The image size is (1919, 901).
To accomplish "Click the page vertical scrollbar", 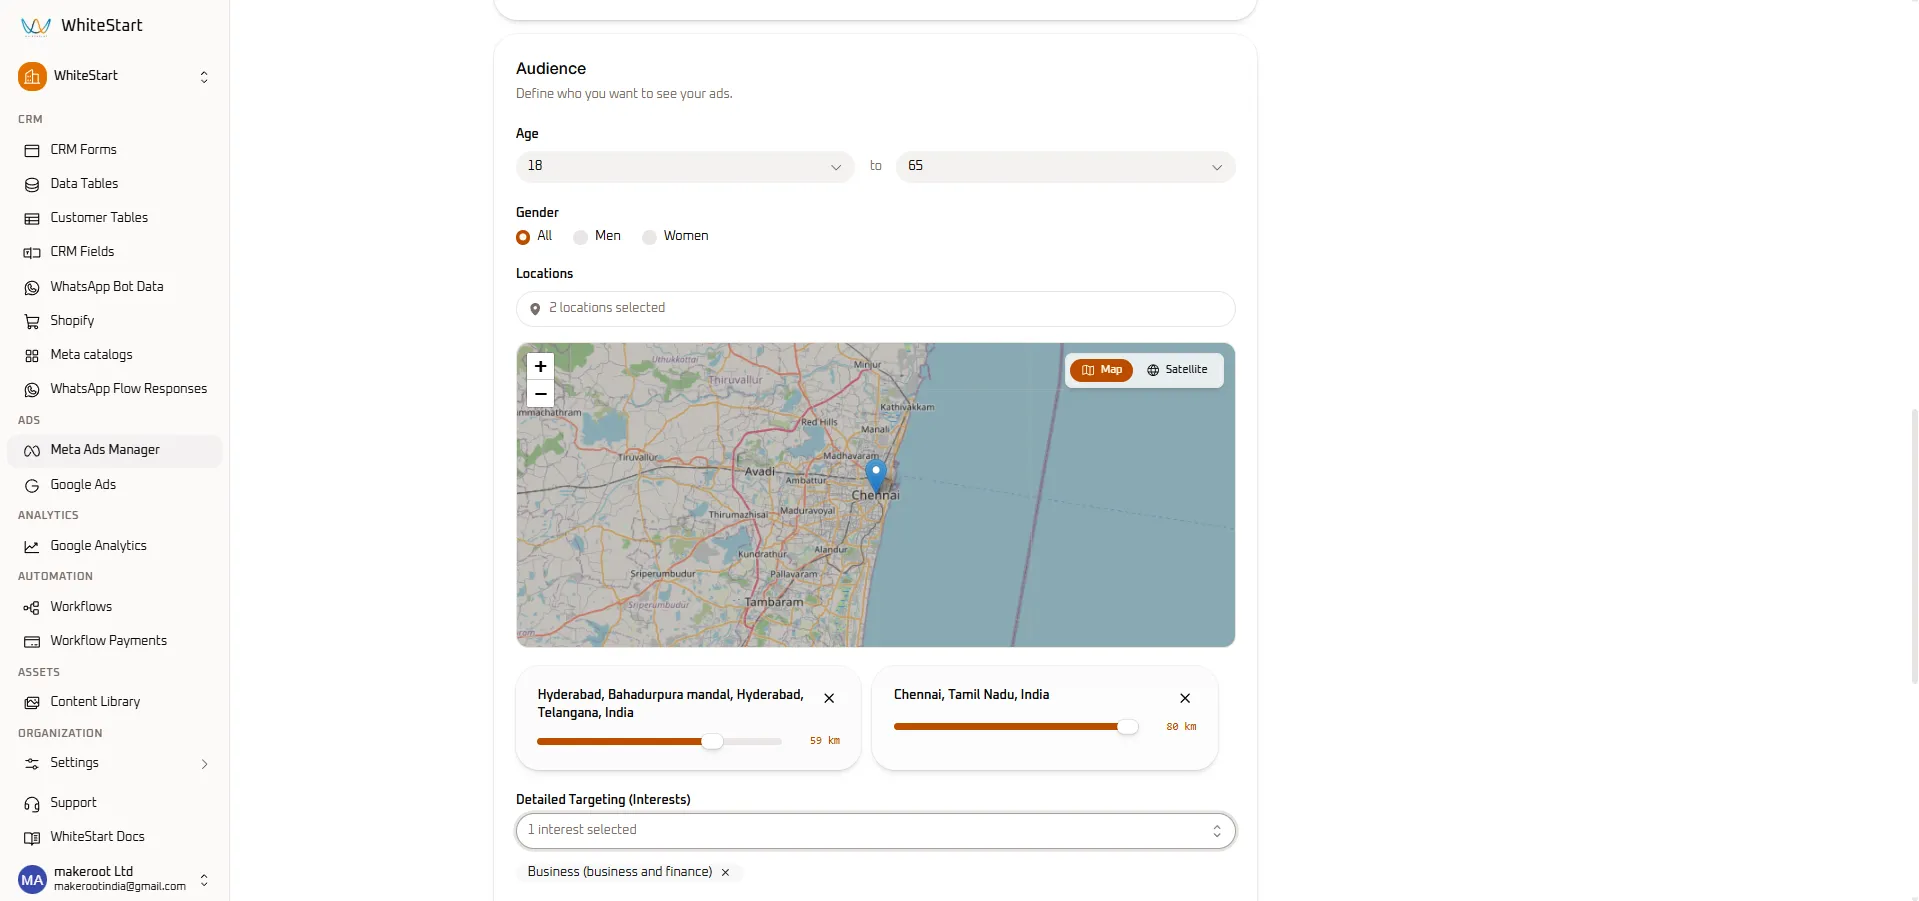I will coord(1914,545).
